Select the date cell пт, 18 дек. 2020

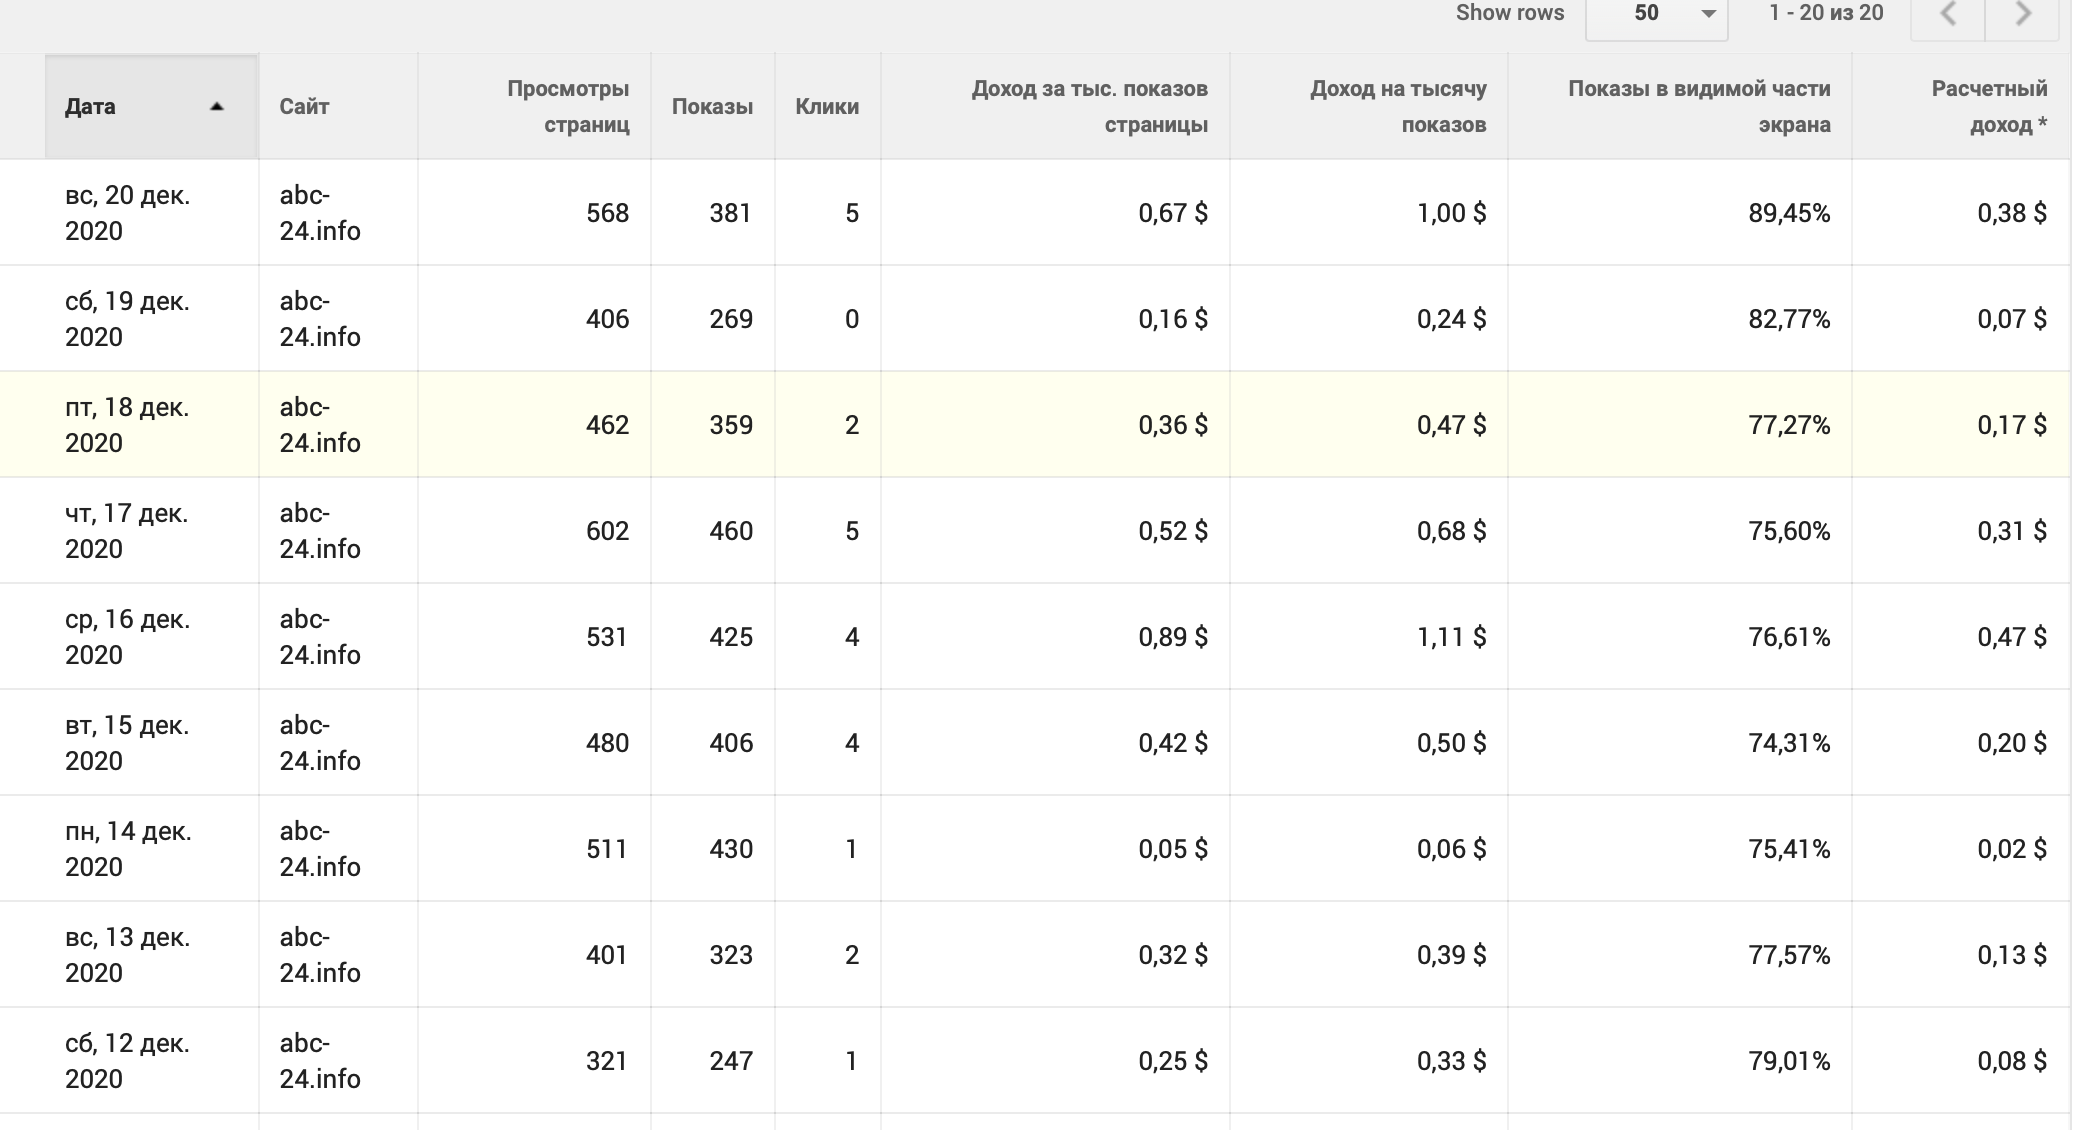point(128,425)
